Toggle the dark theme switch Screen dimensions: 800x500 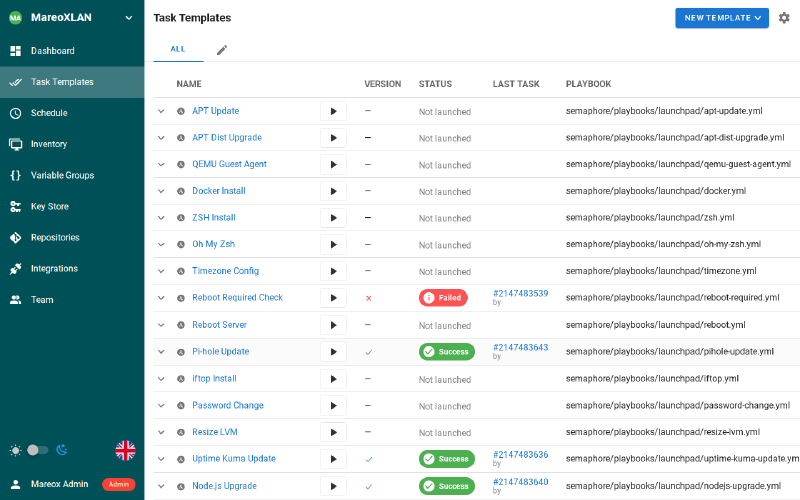(x=37, y=450)
